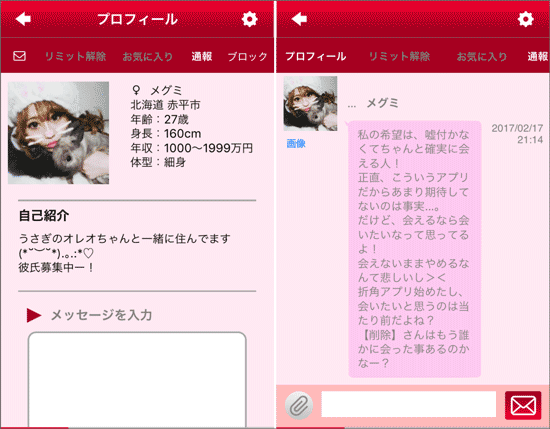This screenshot has height=429, width=550.
Task: Select お気に入り on chat screen
Action: pyautogui.click(x=482, y=56)
